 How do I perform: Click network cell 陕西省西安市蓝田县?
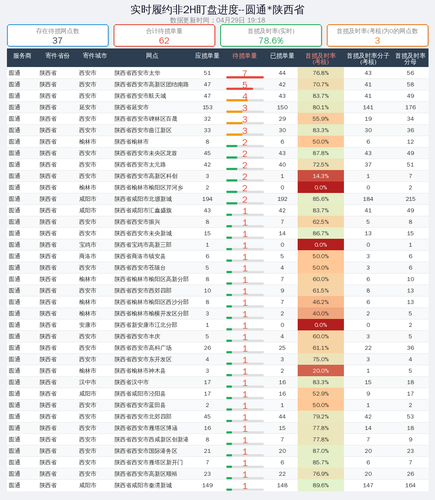click(140, 405)
